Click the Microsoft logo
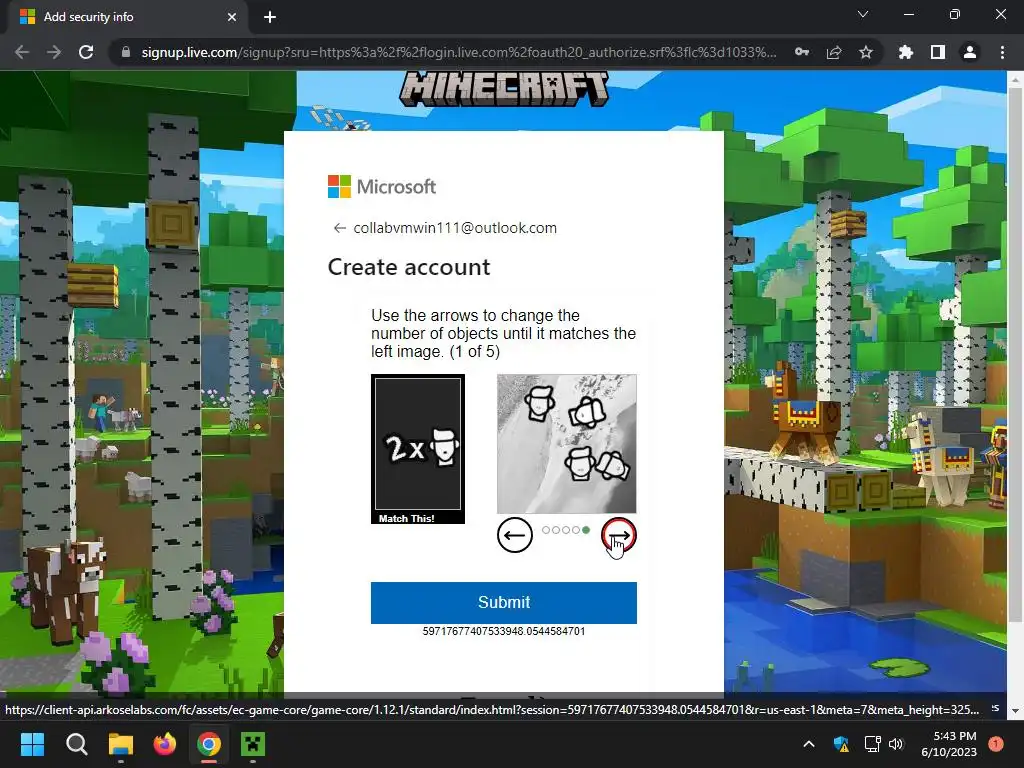This screenshot has width=1024, height=768. [382, 187]
